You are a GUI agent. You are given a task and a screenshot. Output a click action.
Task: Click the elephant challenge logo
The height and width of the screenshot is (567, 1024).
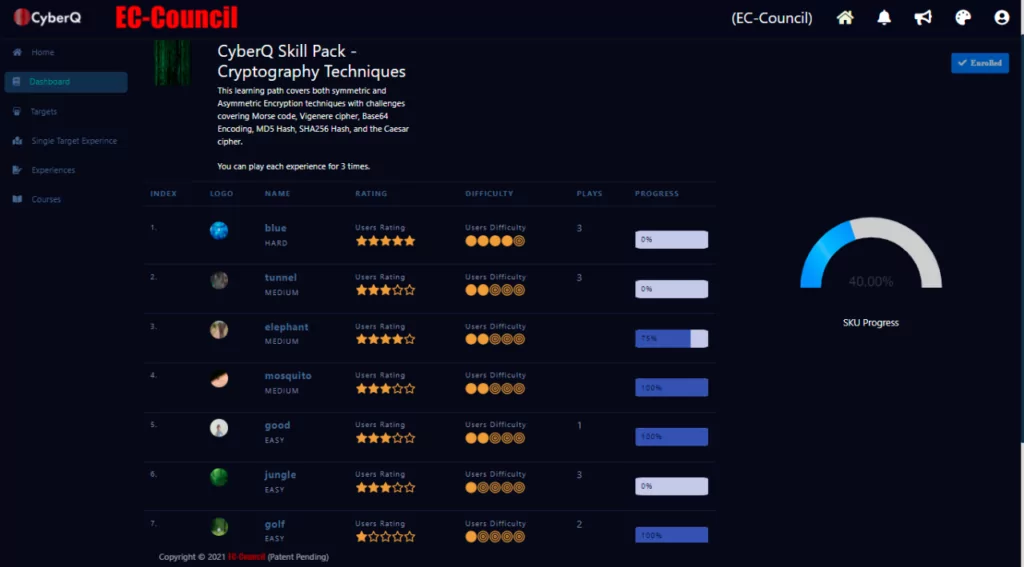click(x=219, y=329)
